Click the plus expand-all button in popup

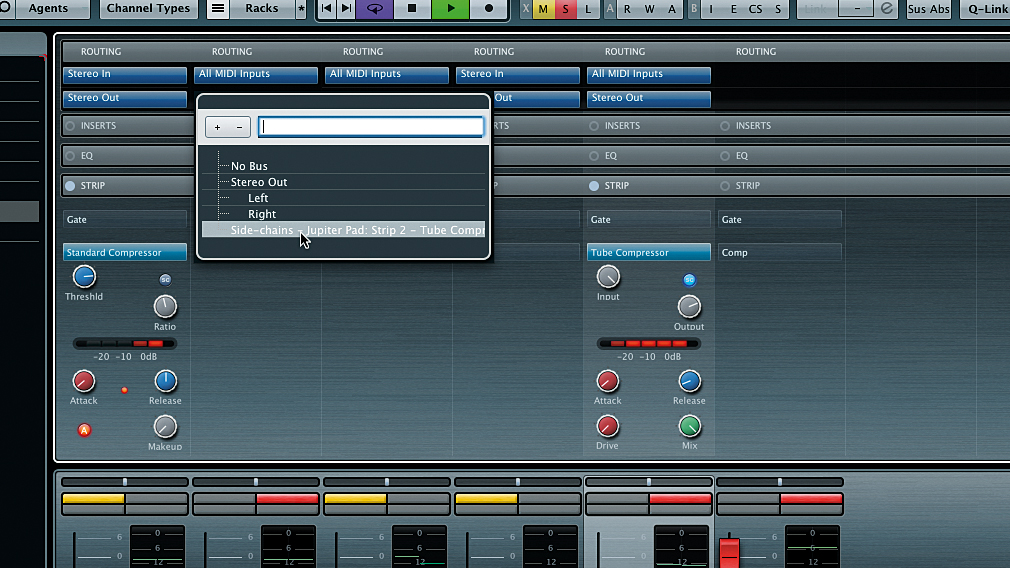[217, 128]
